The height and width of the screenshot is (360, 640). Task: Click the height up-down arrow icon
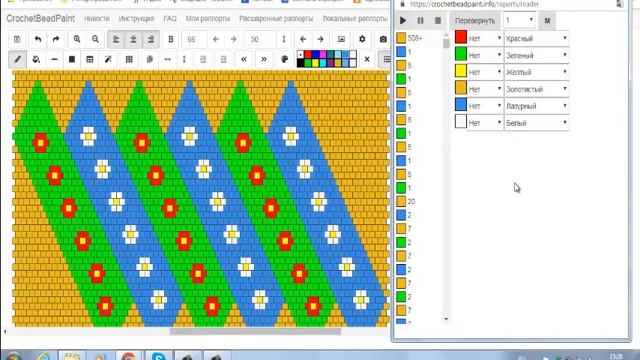coord(284,39)
